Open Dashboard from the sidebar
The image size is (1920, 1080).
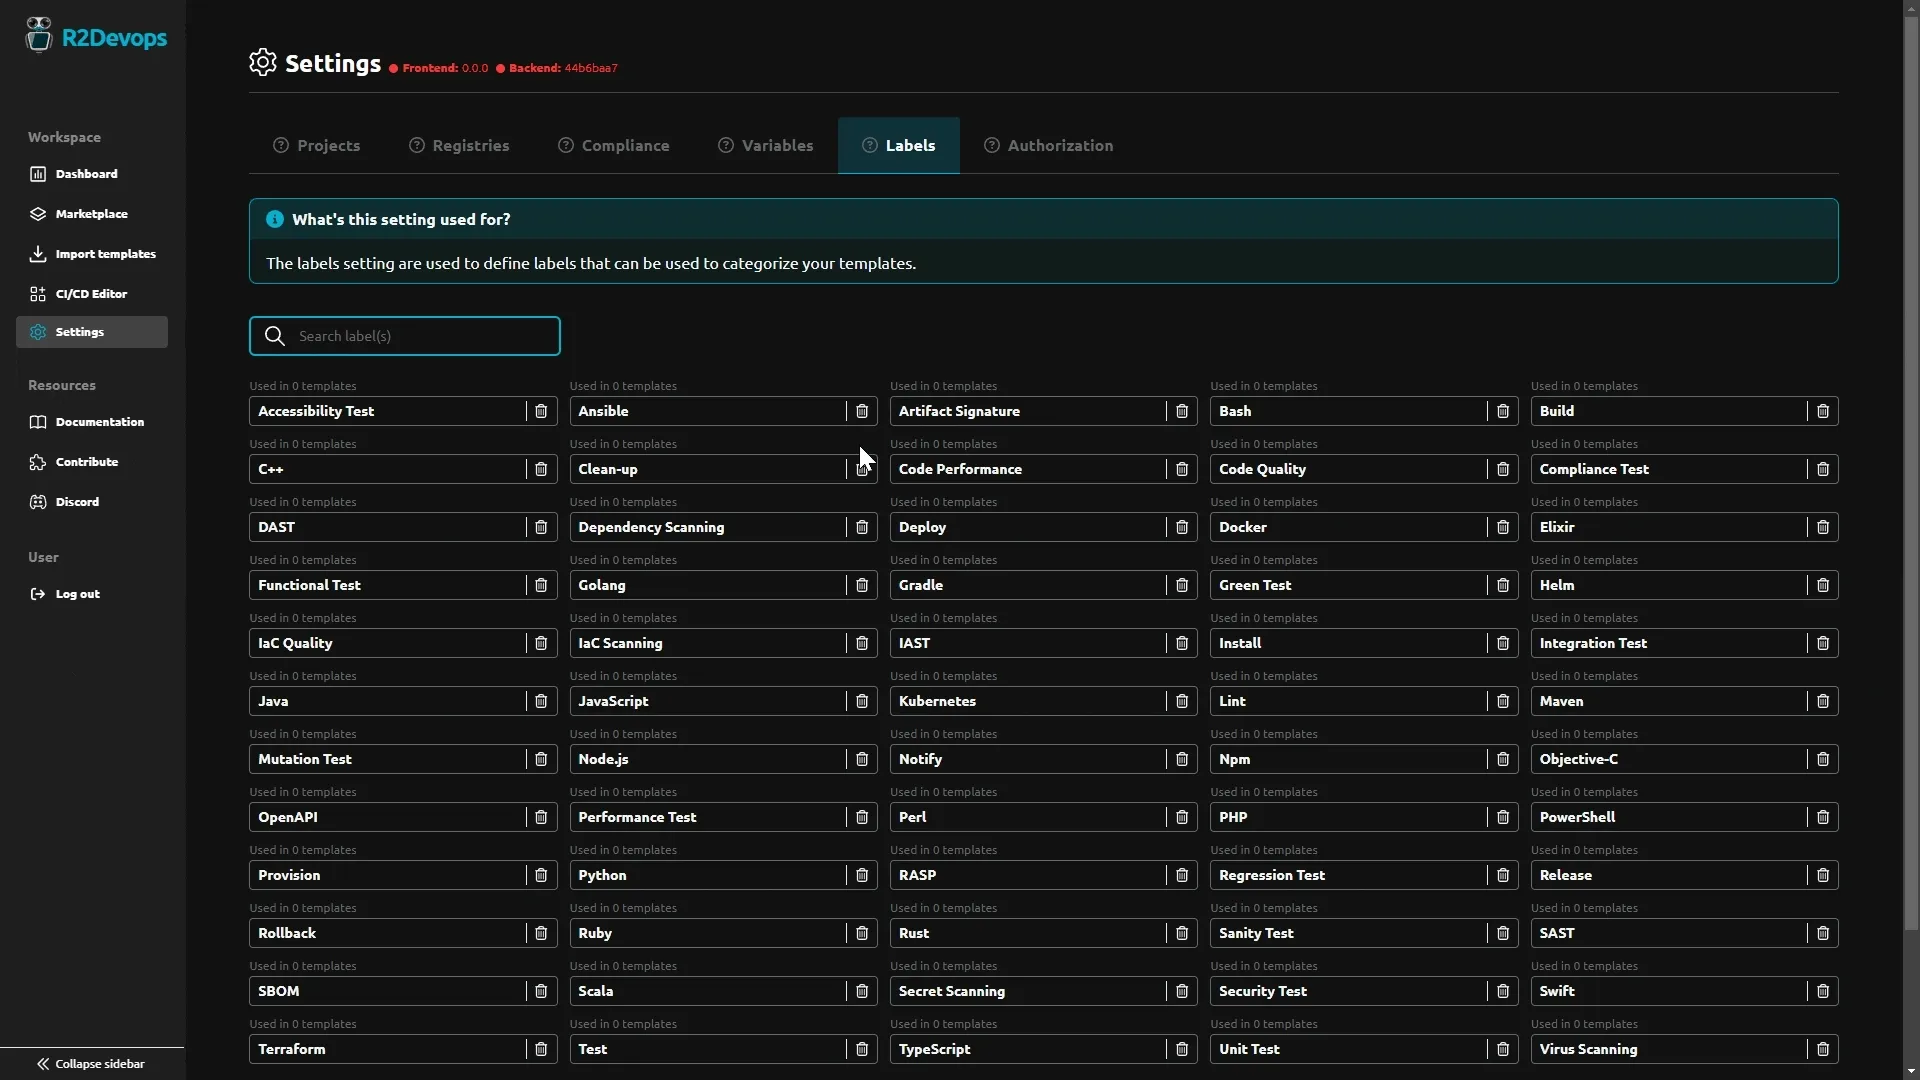pos(85,173)
